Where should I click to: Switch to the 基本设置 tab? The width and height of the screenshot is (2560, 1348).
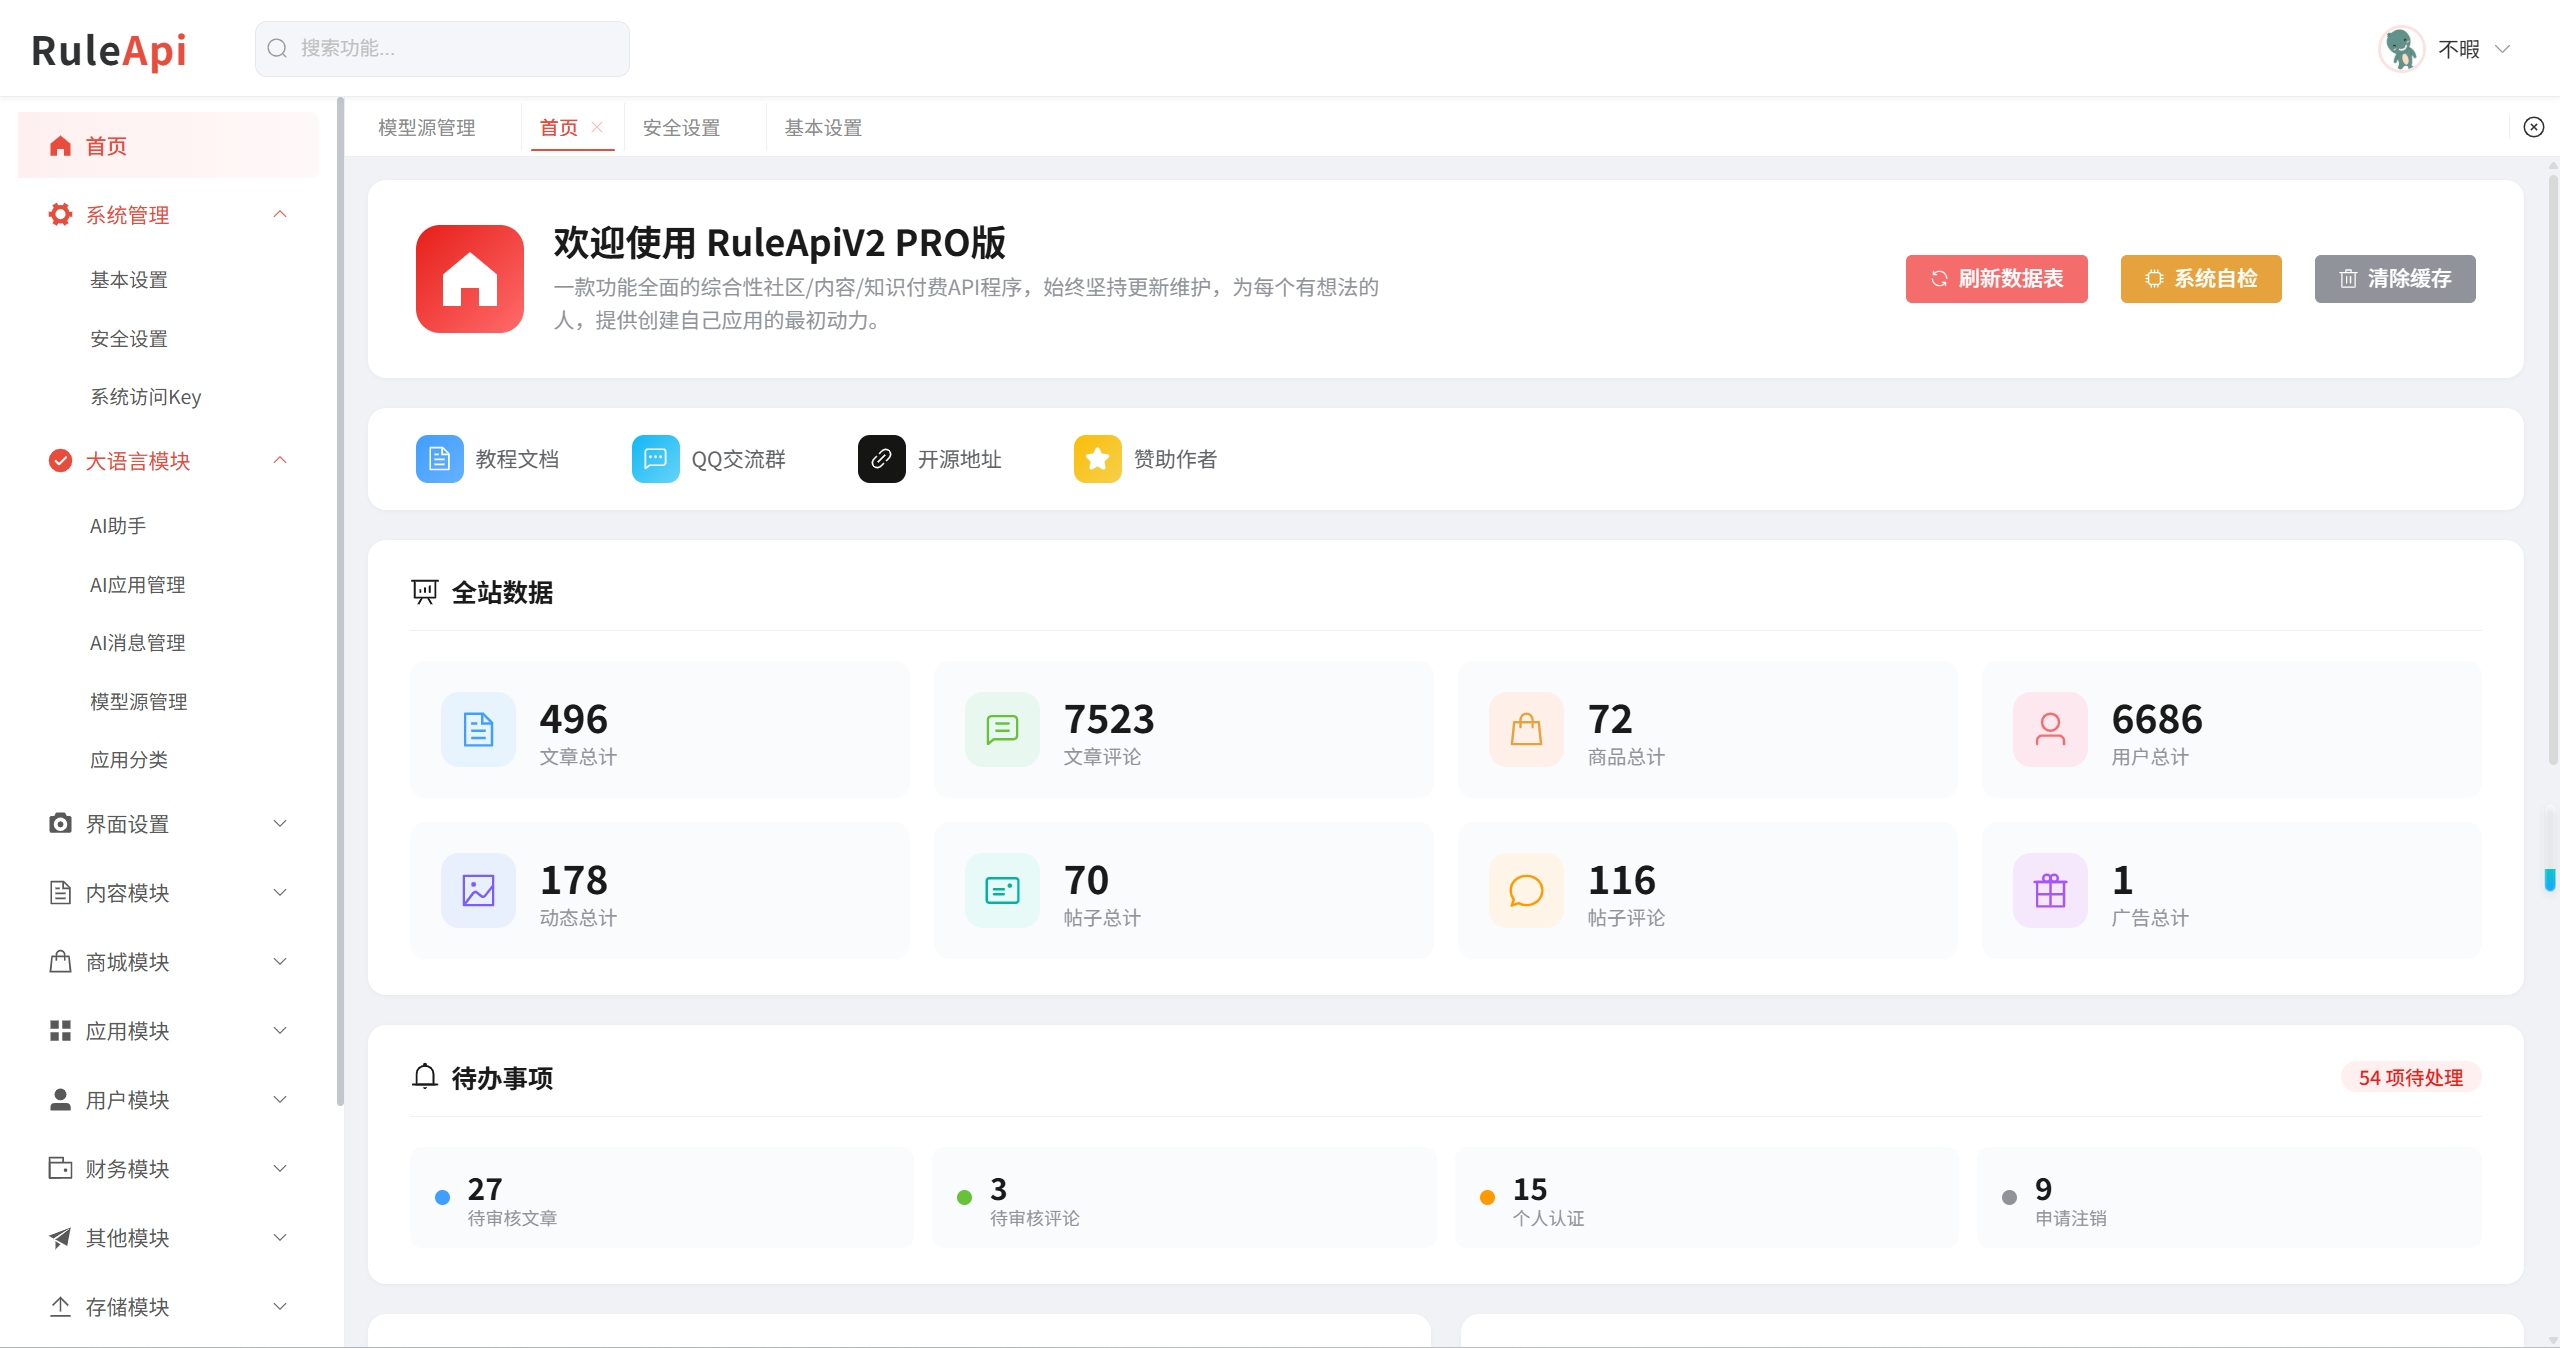tap(824, 128)
